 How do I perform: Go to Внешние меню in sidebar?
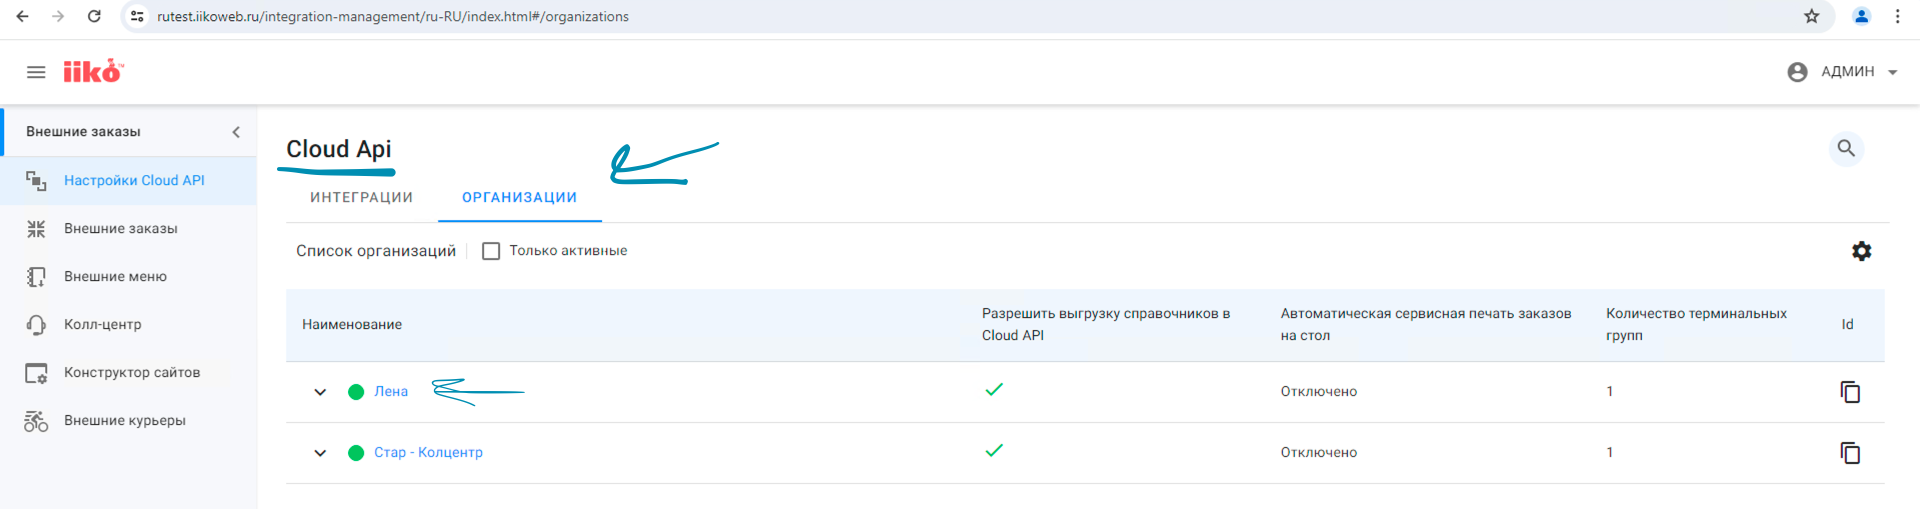pyautogui.click(x=115, y=277)
